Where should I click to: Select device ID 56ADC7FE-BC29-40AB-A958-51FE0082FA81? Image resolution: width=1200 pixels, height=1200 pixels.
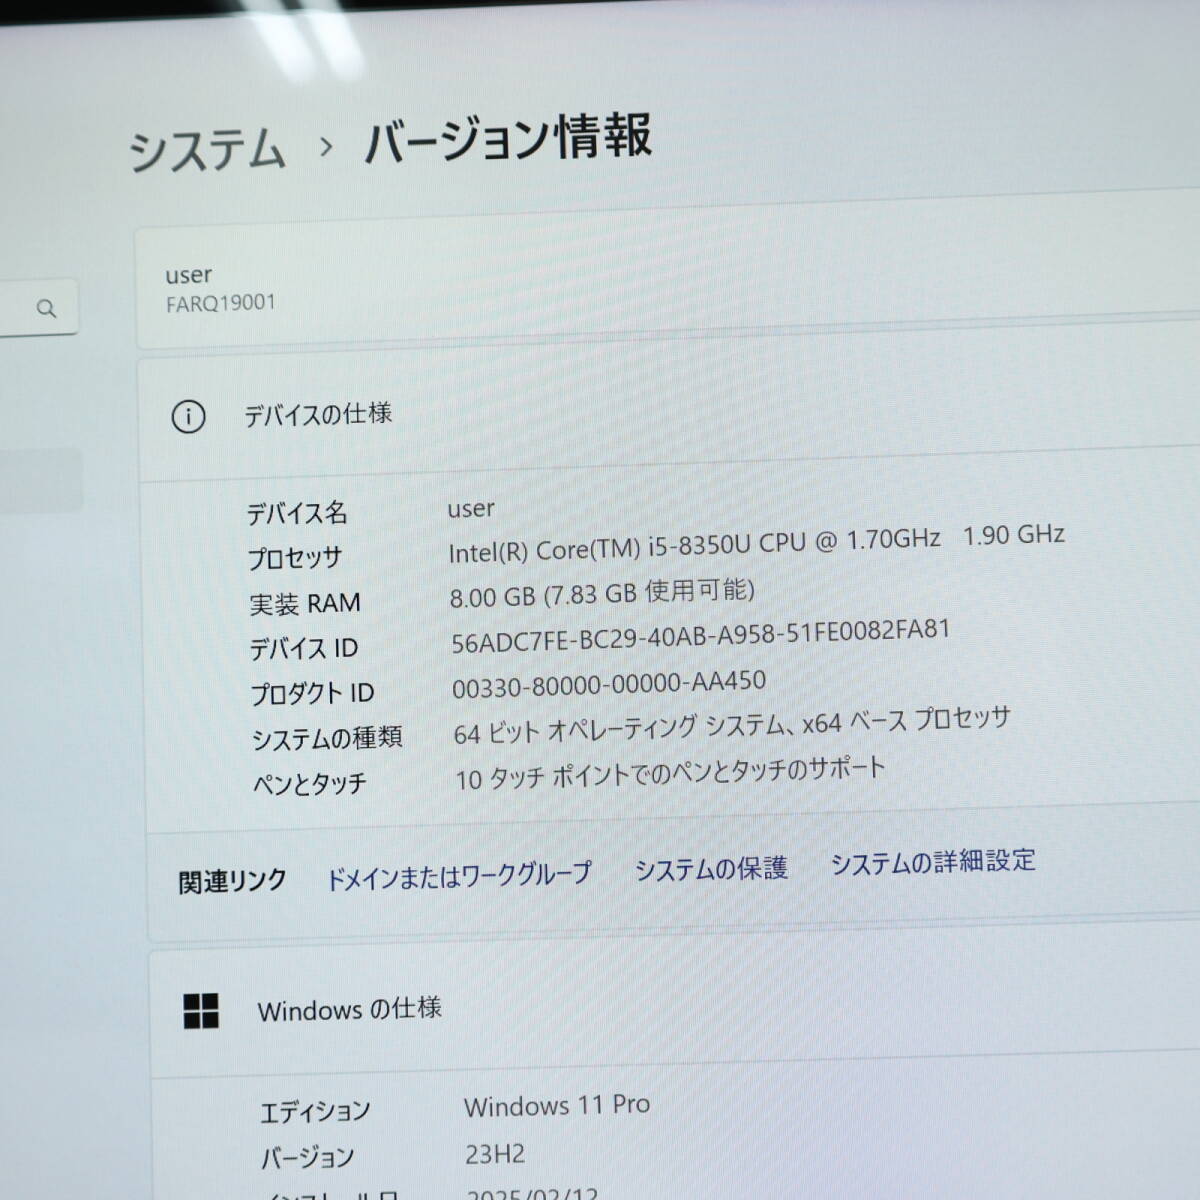[700, 636]
